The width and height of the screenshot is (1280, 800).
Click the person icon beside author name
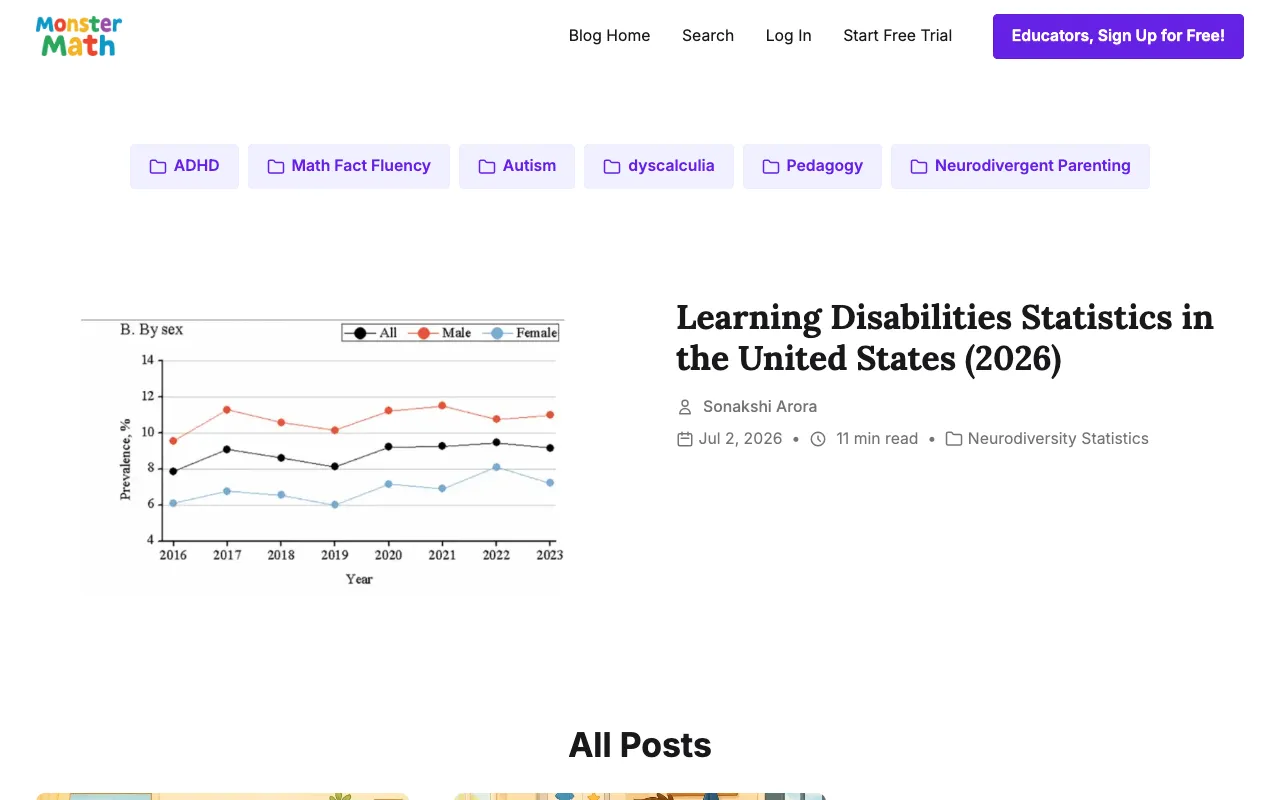pos(685,407)
